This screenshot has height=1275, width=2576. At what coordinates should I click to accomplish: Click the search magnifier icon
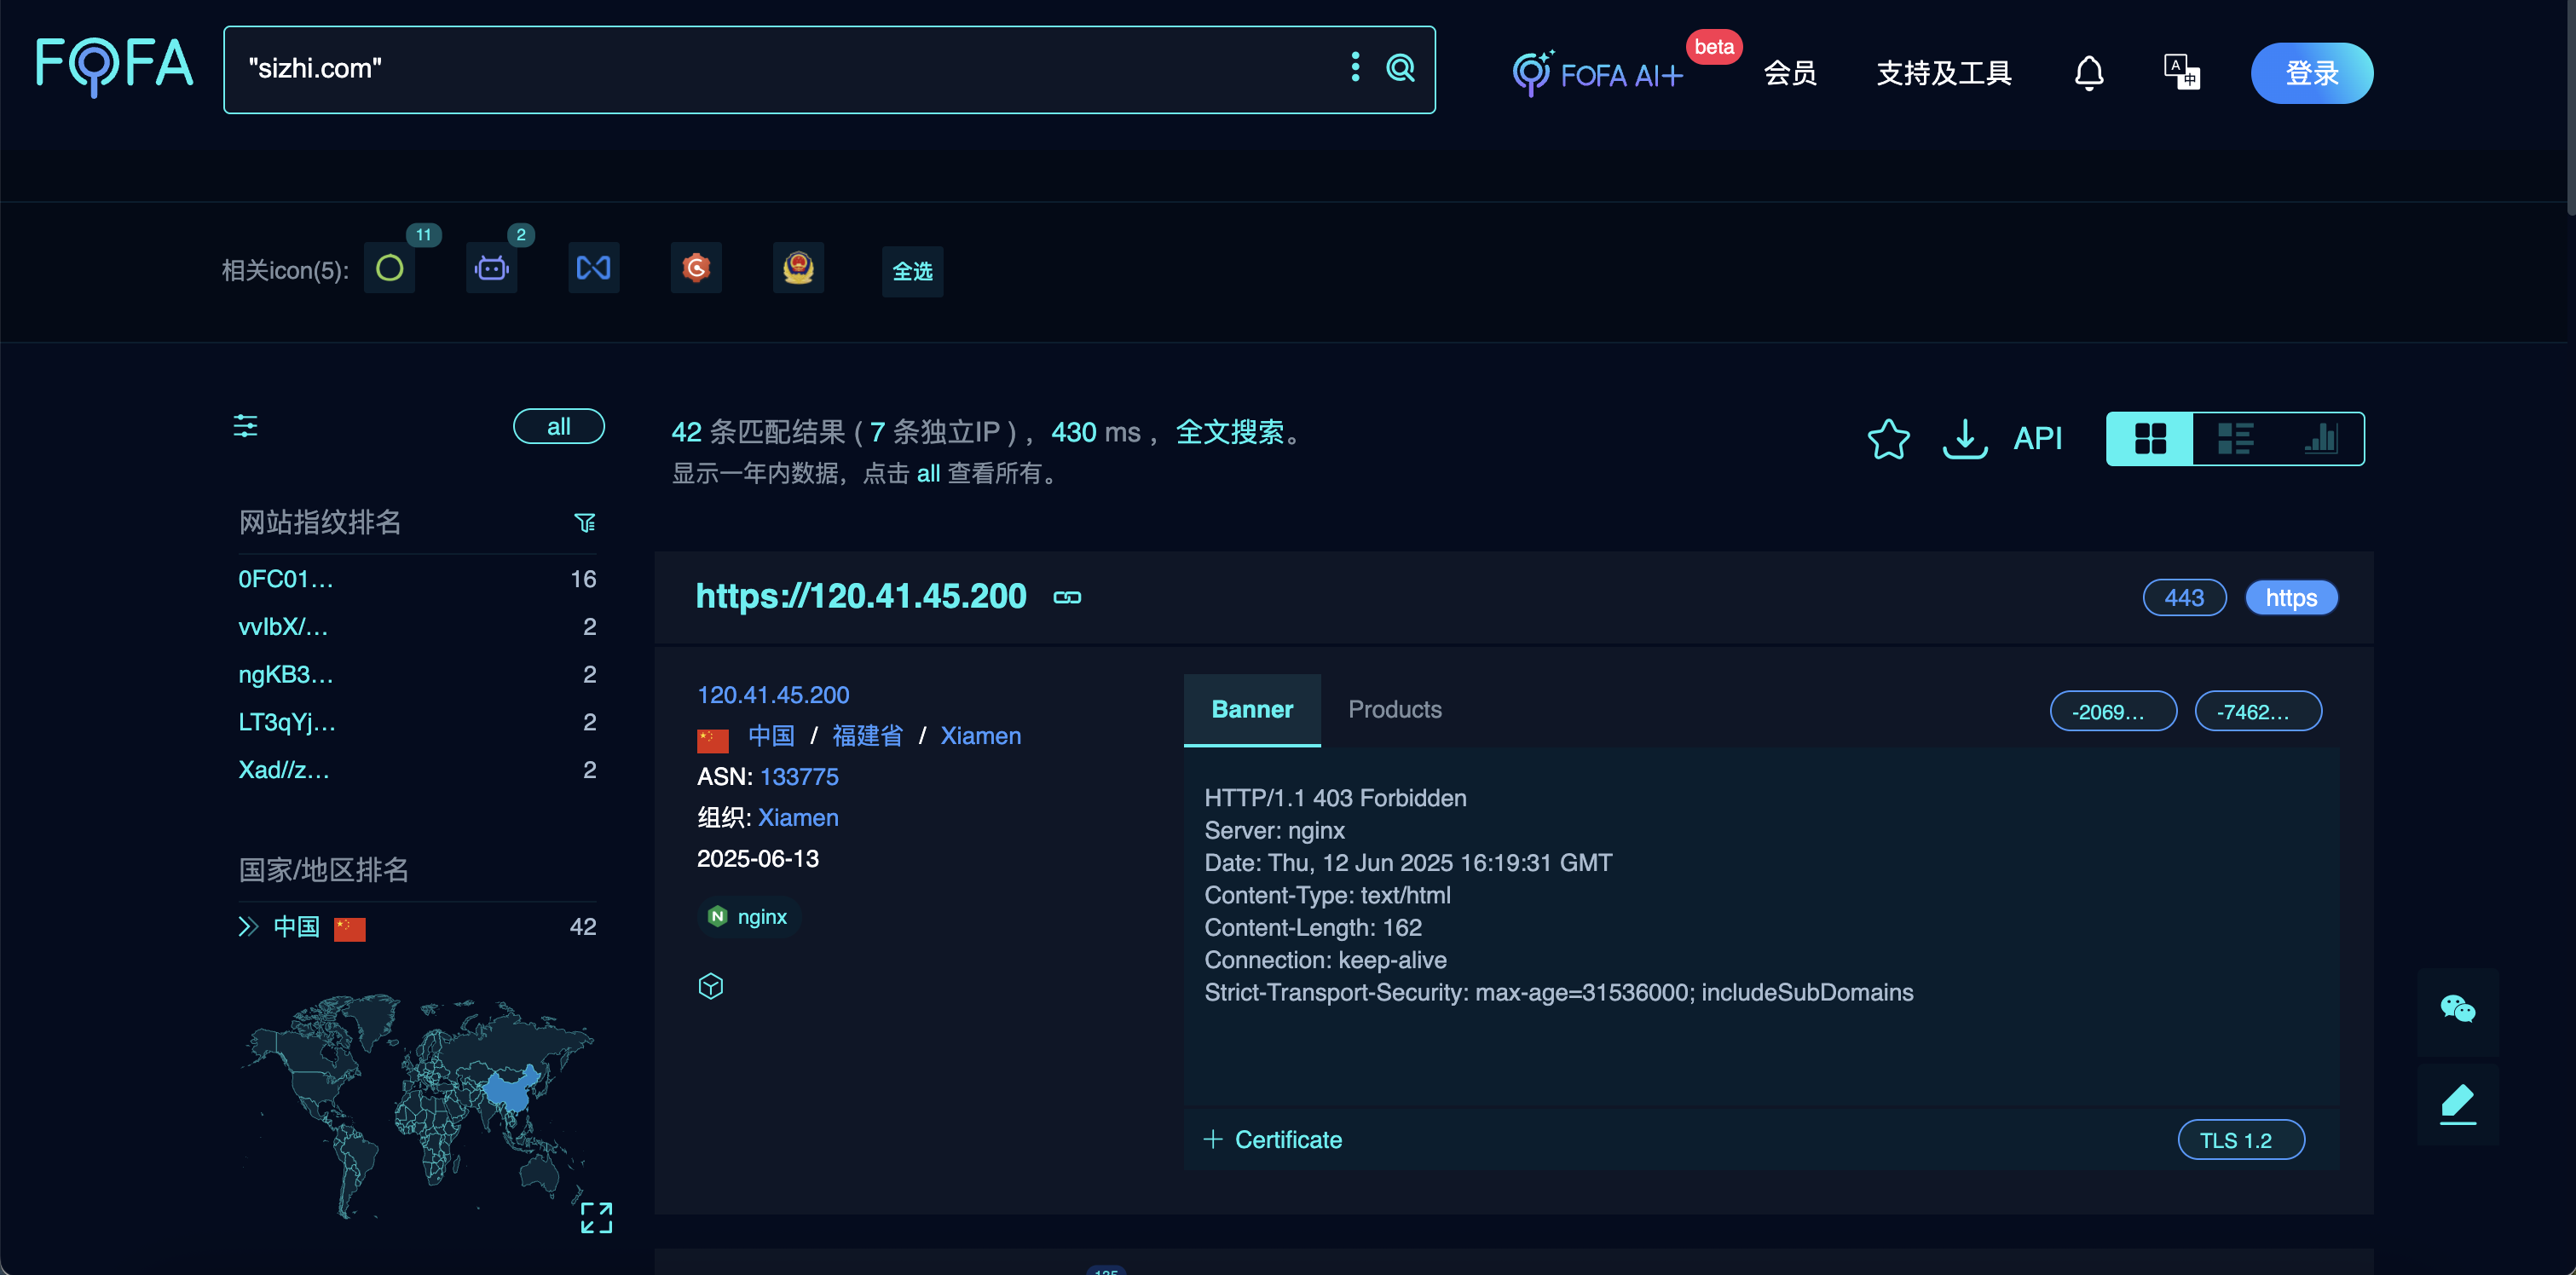[x=1400, y=69]
